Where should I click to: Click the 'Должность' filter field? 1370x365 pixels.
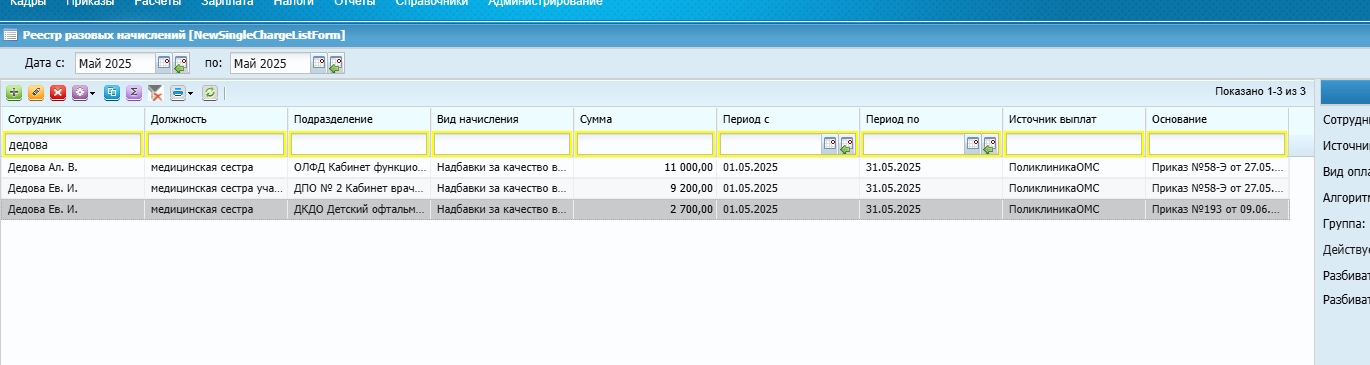(216, 144)
